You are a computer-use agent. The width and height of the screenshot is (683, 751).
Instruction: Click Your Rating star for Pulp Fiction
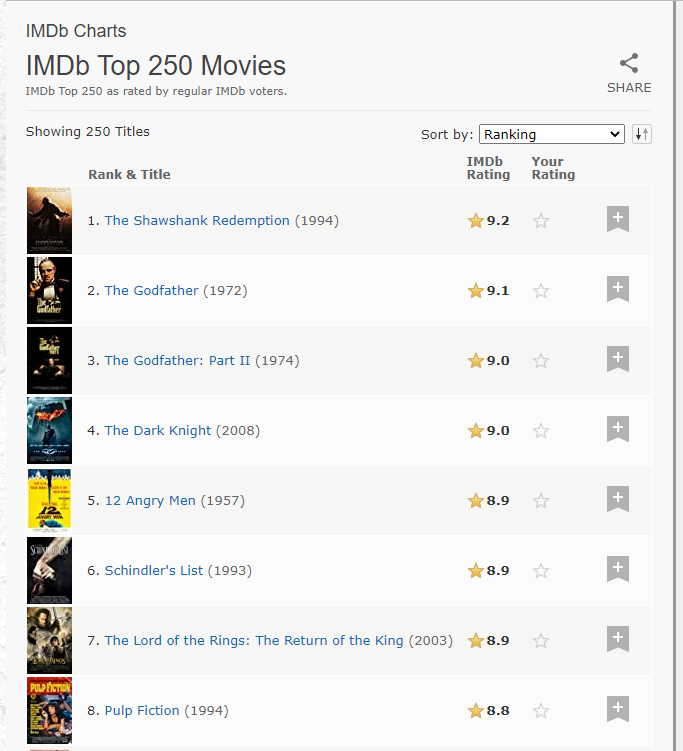tap(541, 711)
